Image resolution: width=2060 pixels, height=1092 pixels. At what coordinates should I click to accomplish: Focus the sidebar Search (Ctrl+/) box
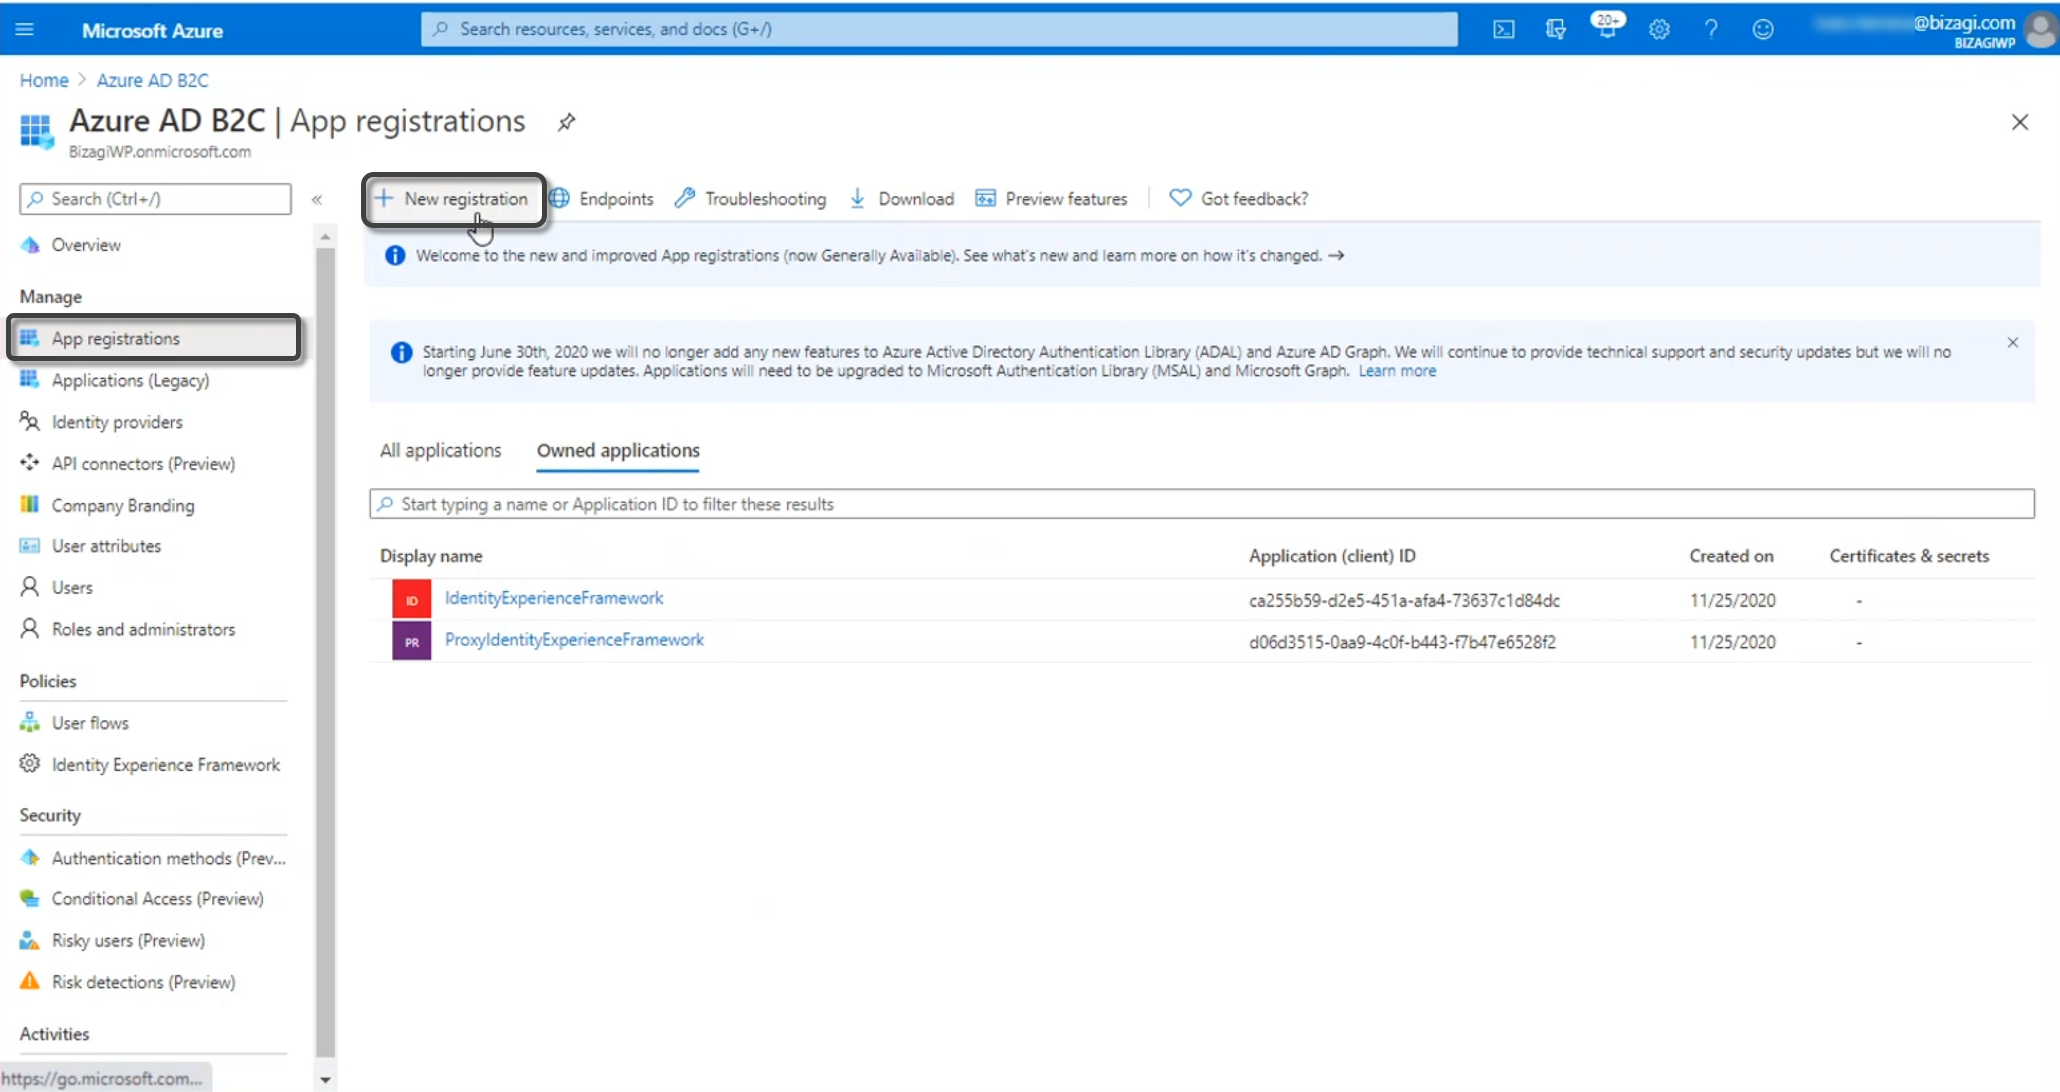(156, 199)
